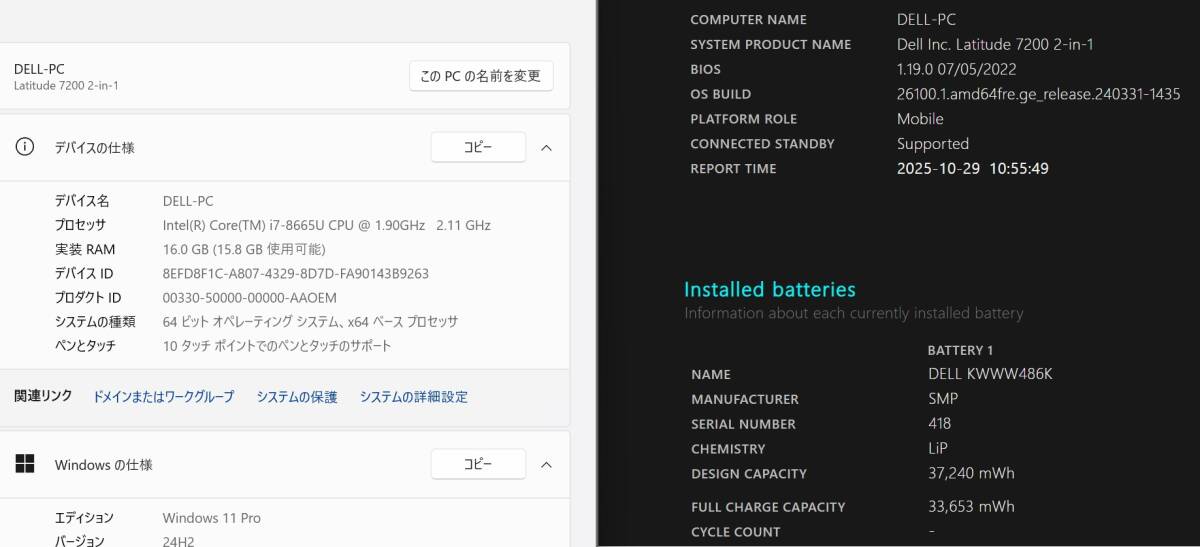Open Domain or workgroup link

(x=163, y=397)
